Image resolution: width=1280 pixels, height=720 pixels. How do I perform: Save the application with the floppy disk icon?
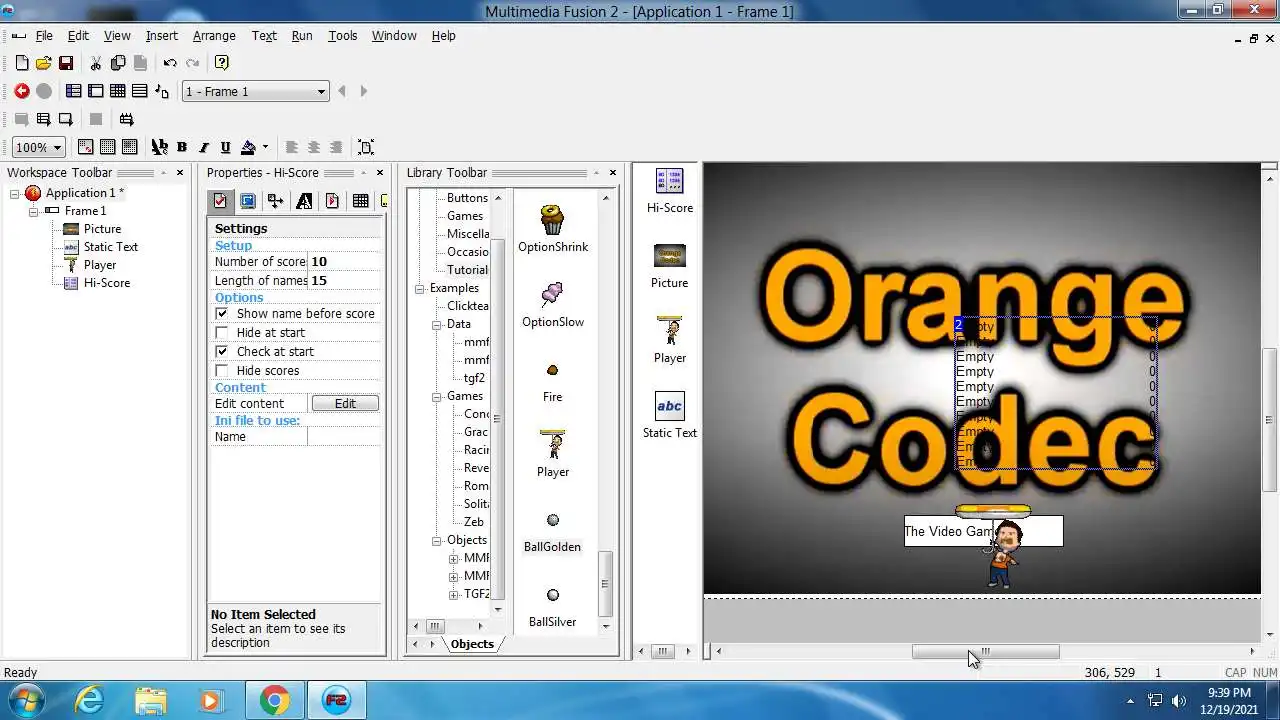click(66, 63)
